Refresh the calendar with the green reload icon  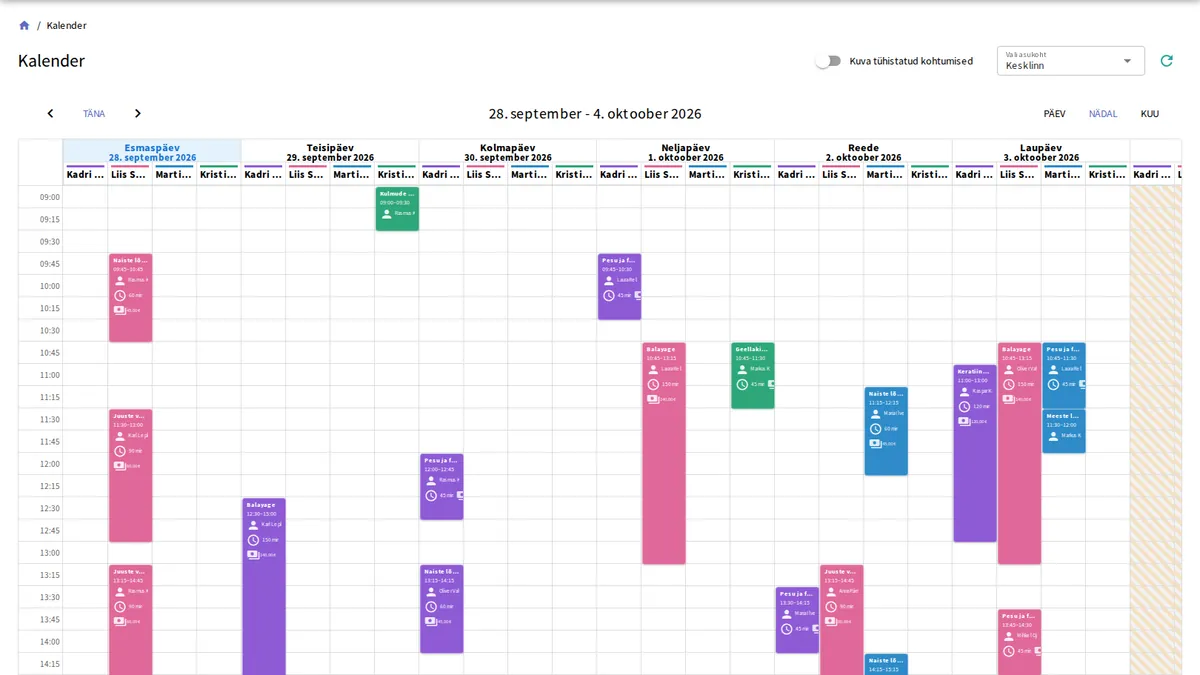1166,61
